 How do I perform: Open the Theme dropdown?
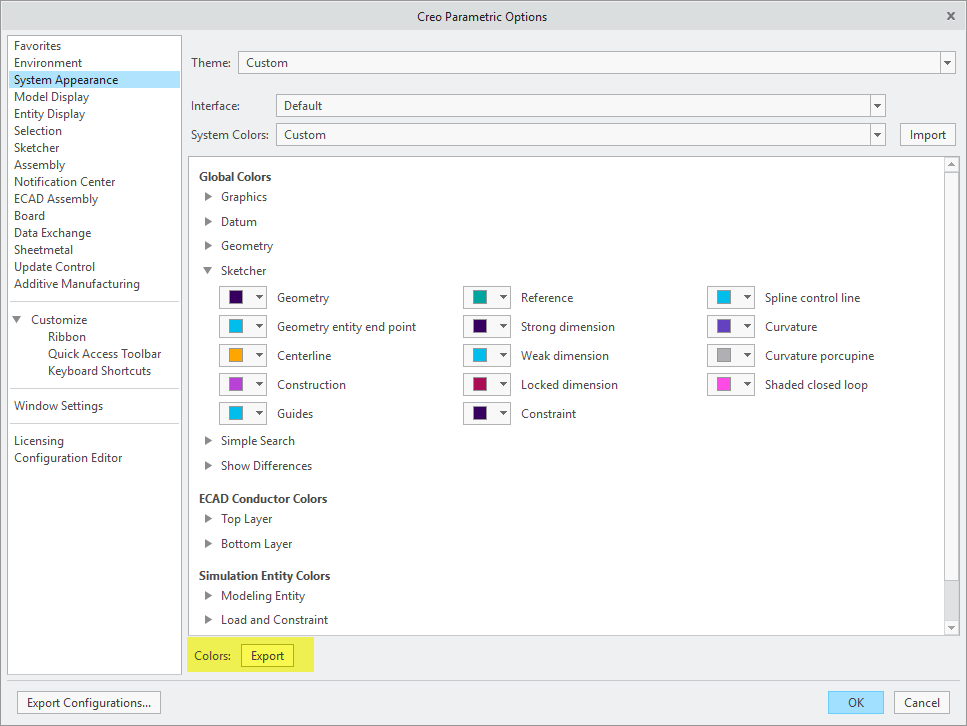(947, 63)
